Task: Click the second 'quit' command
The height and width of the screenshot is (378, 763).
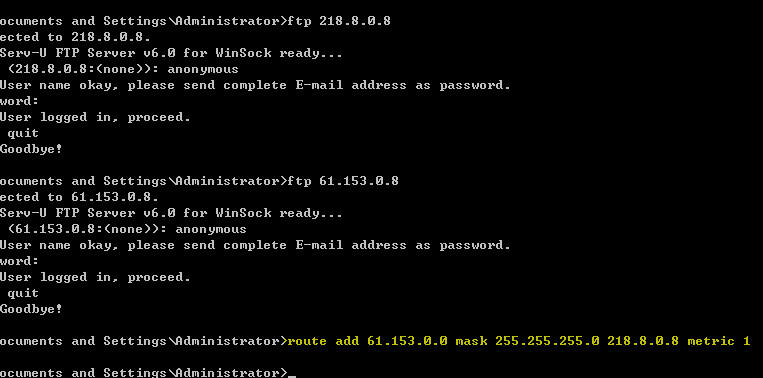Action: point(23,293)
